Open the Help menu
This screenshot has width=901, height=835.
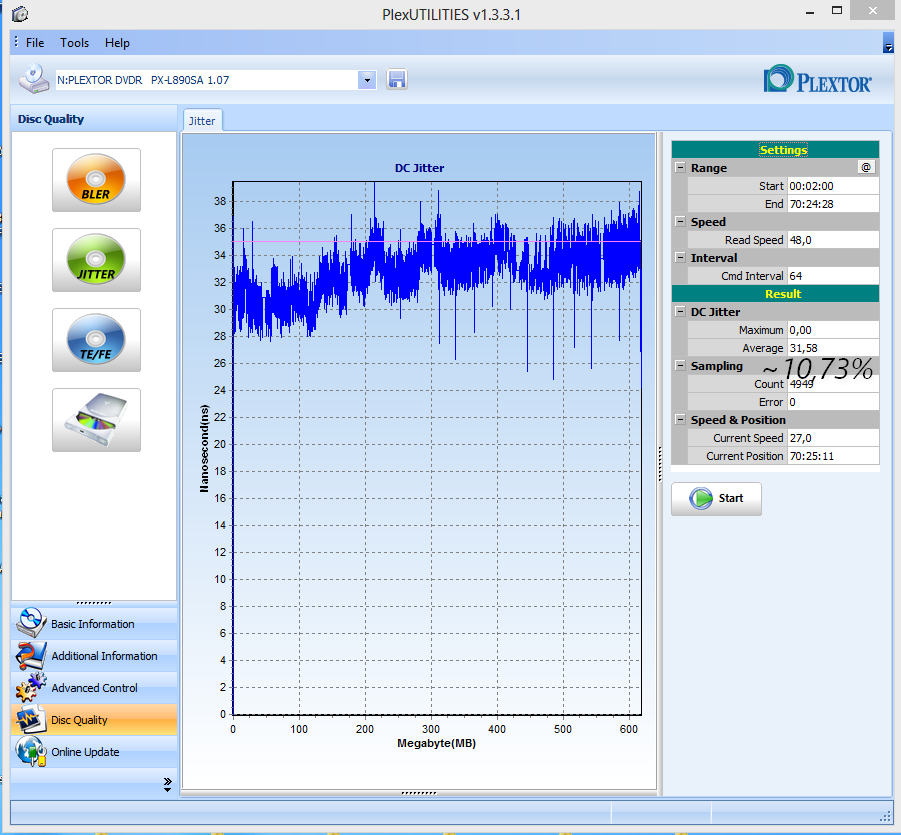(x=117, y=43)
